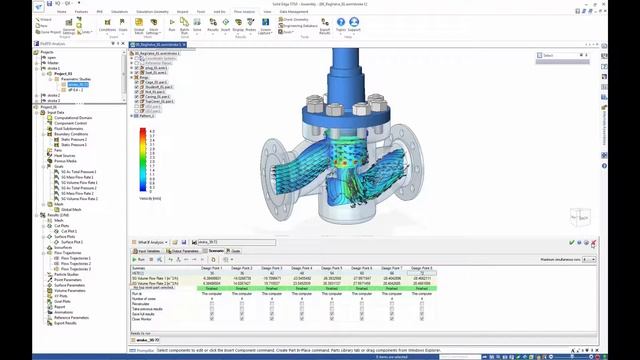Click the Screen Capture icon
The width and height of the screenshot is (640, 360).
265,25
